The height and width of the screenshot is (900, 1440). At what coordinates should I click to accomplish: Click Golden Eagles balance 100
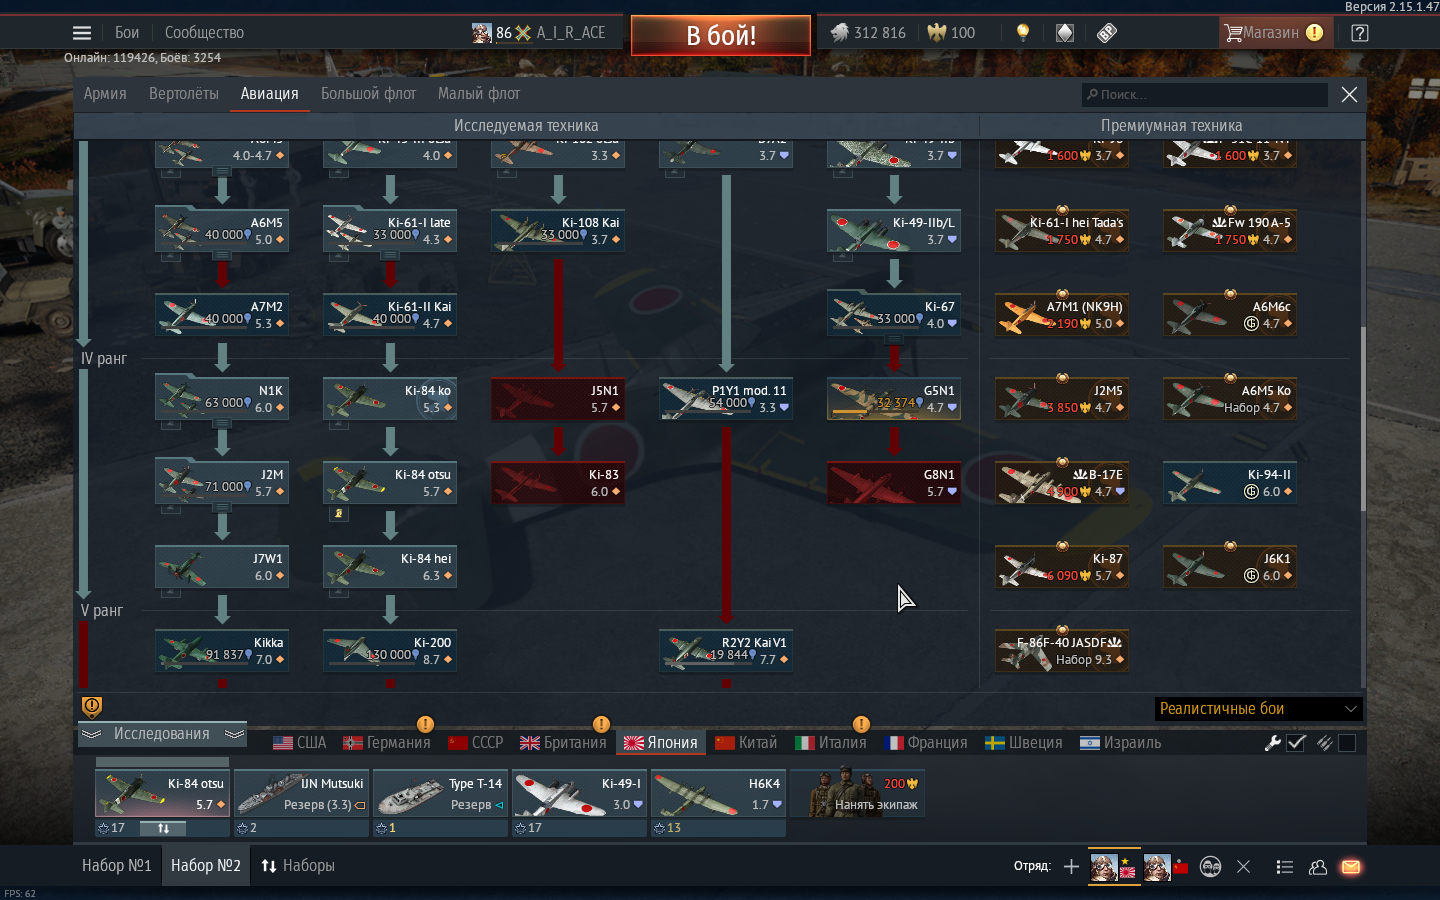(951, 33)
